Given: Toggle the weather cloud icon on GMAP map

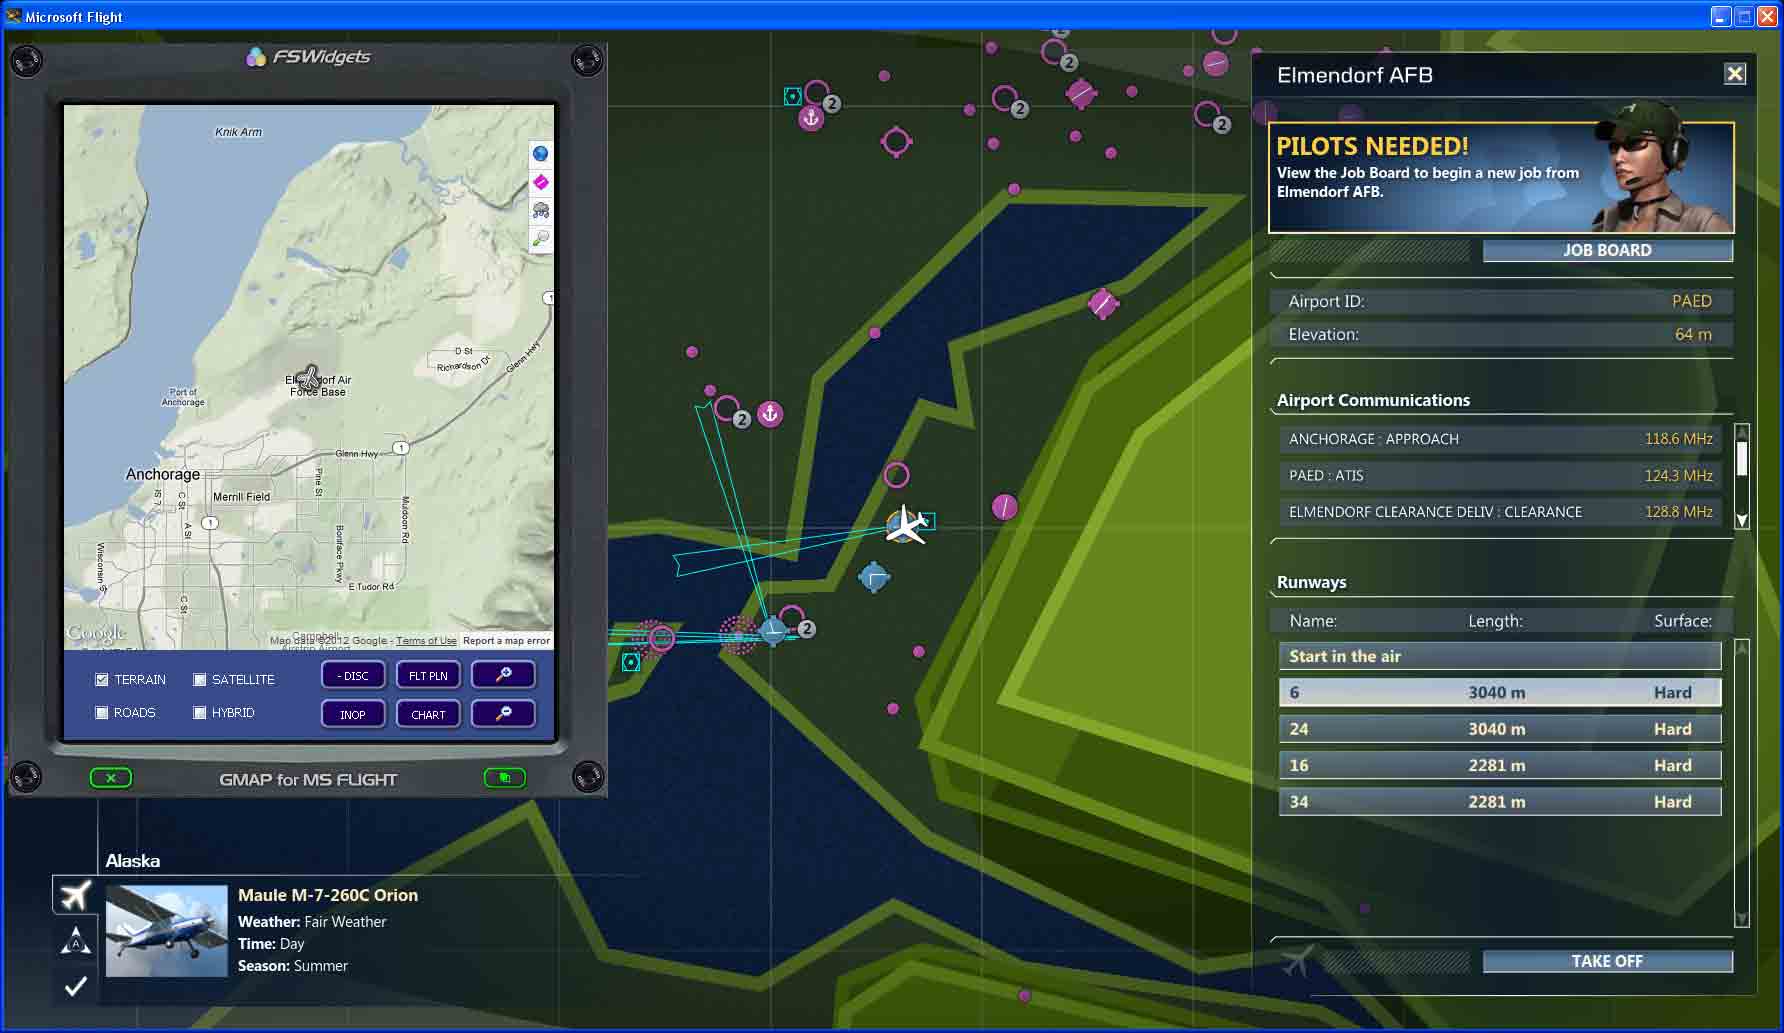Looking at the screenshot, I should click(541, 210).
